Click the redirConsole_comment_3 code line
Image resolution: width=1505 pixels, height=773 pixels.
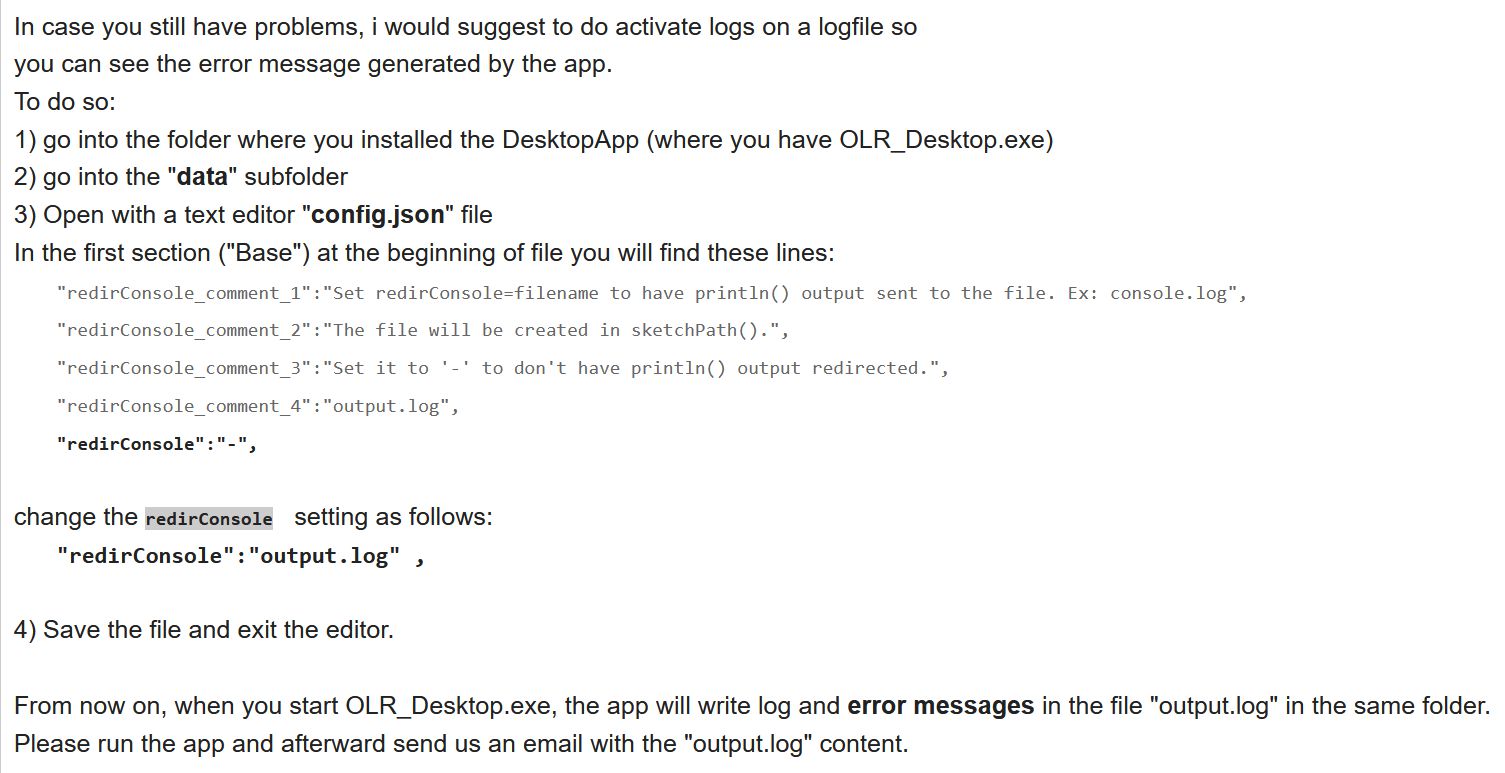(502, 368)
